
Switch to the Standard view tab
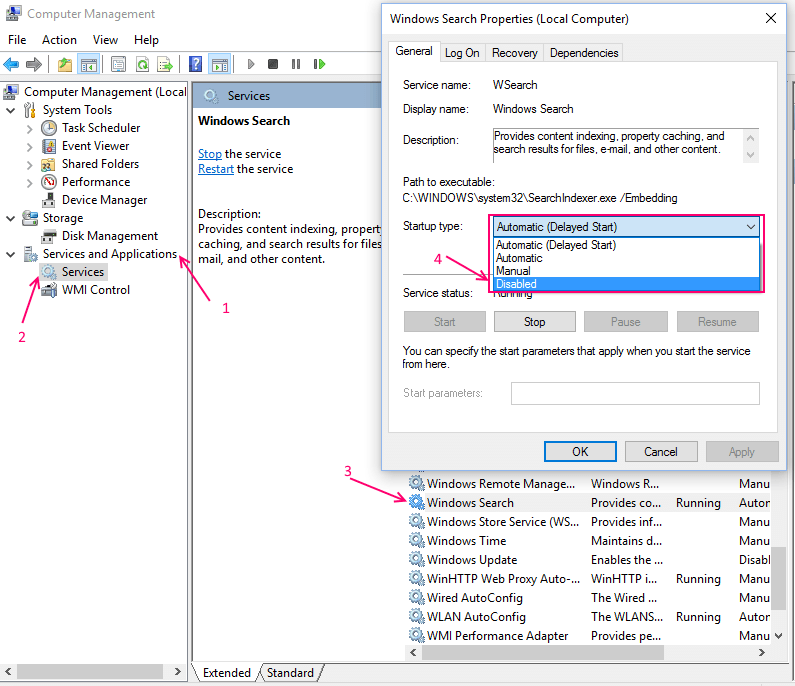[290, 673]
